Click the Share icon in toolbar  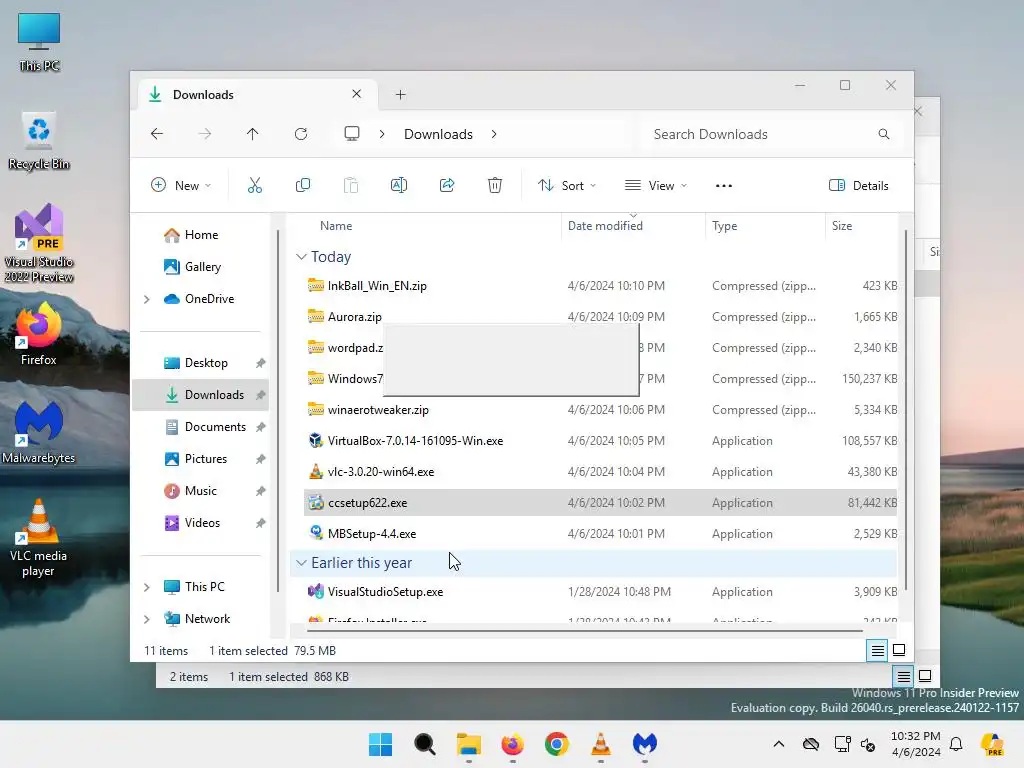pos(447,185)
